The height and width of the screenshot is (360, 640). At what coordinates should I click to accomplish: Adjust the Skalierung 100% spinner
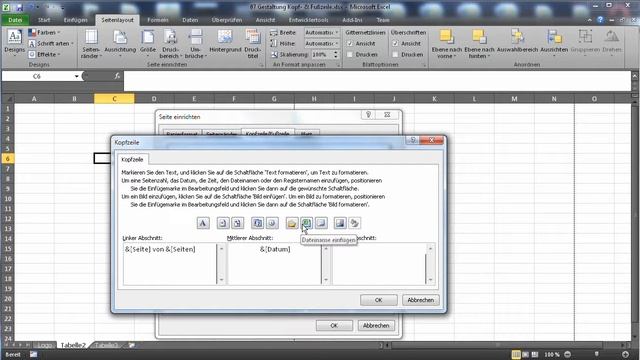(x=336, y=54)
